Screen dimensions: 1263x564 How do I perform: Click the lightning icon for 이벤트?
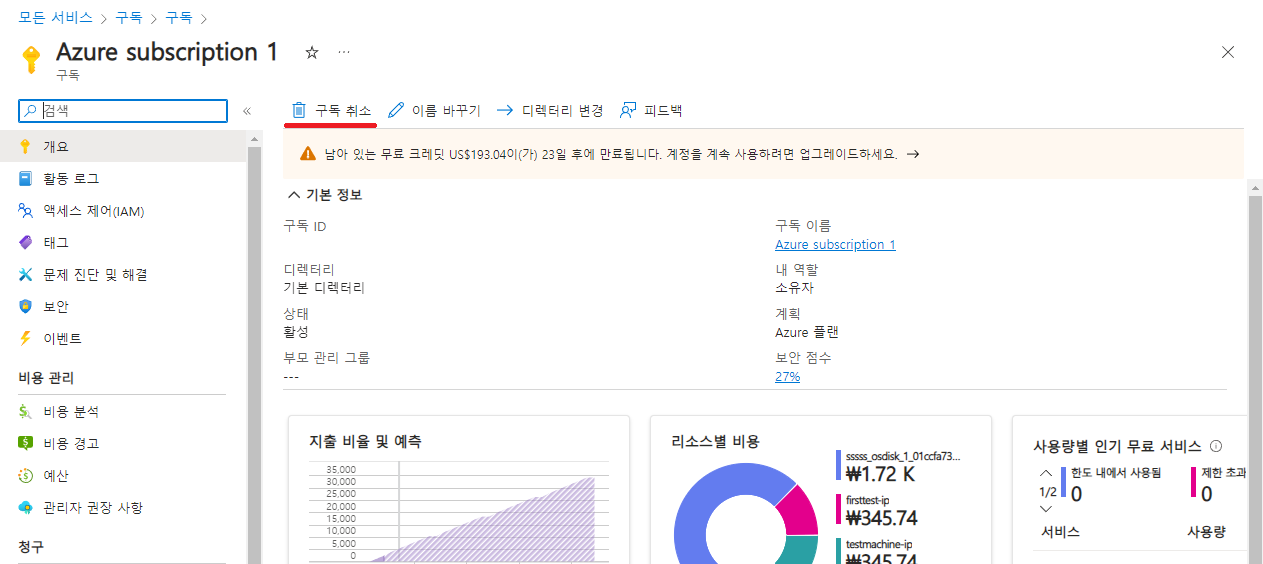click(26, 339)
